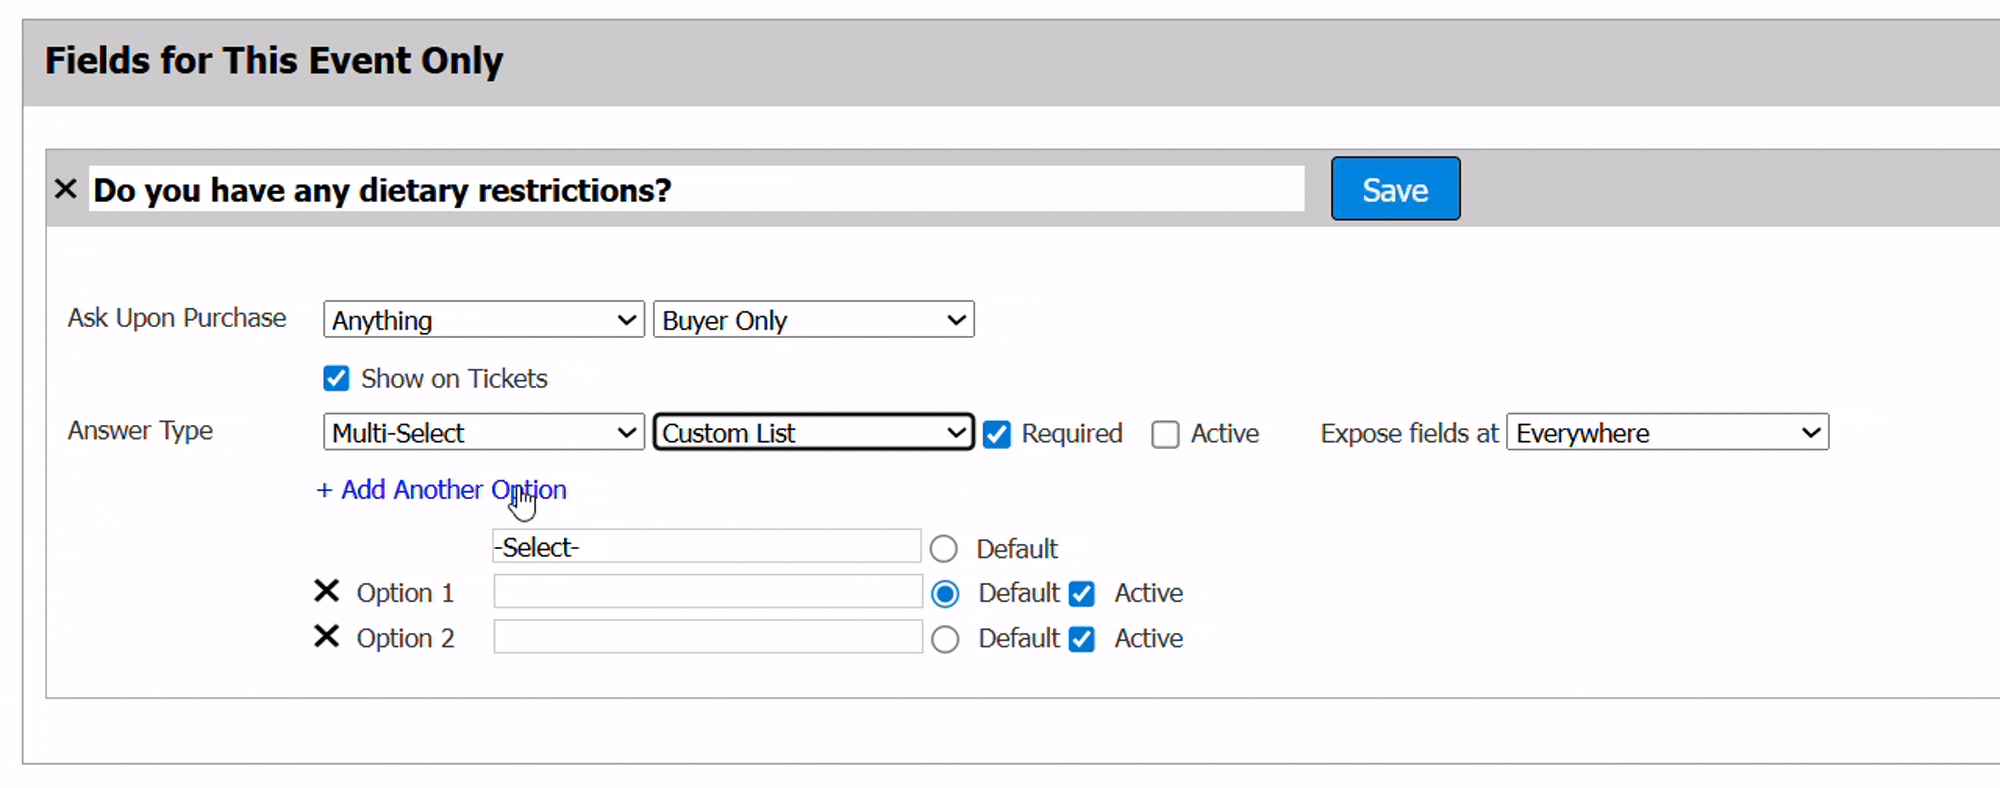Remove the dietary restrictions field with X
2000x788 pixels.
[66, 189]
